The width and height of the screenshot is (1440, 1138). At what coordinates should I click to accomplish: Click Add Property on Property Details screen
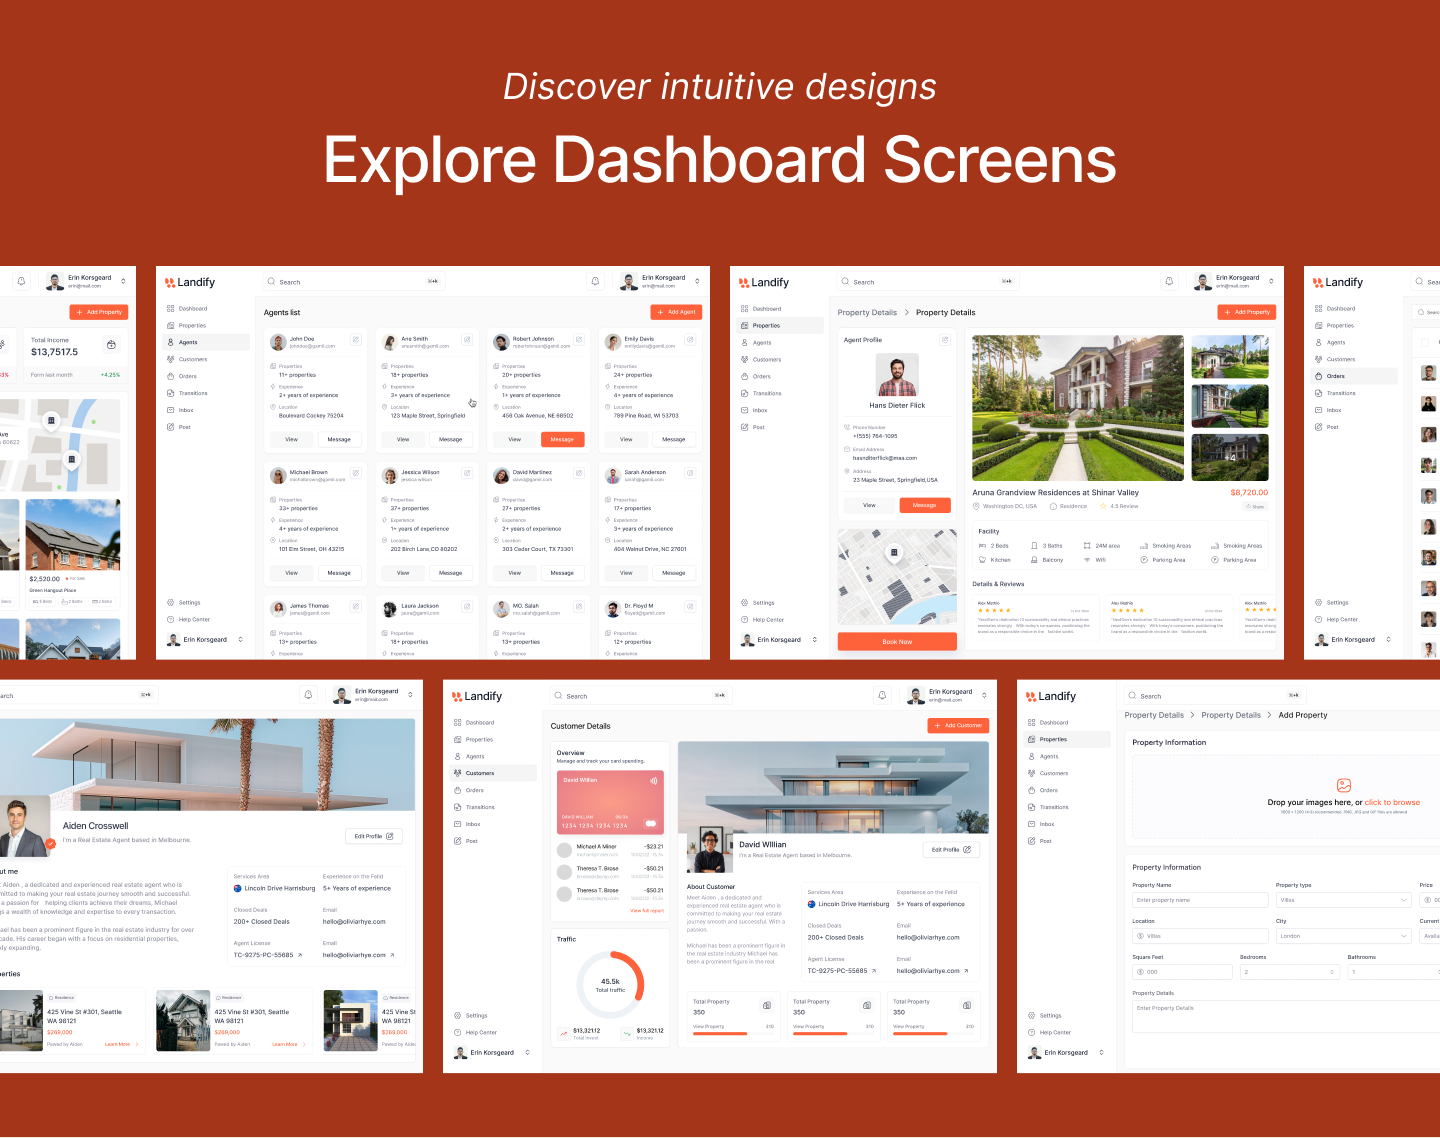point(1247,312)
